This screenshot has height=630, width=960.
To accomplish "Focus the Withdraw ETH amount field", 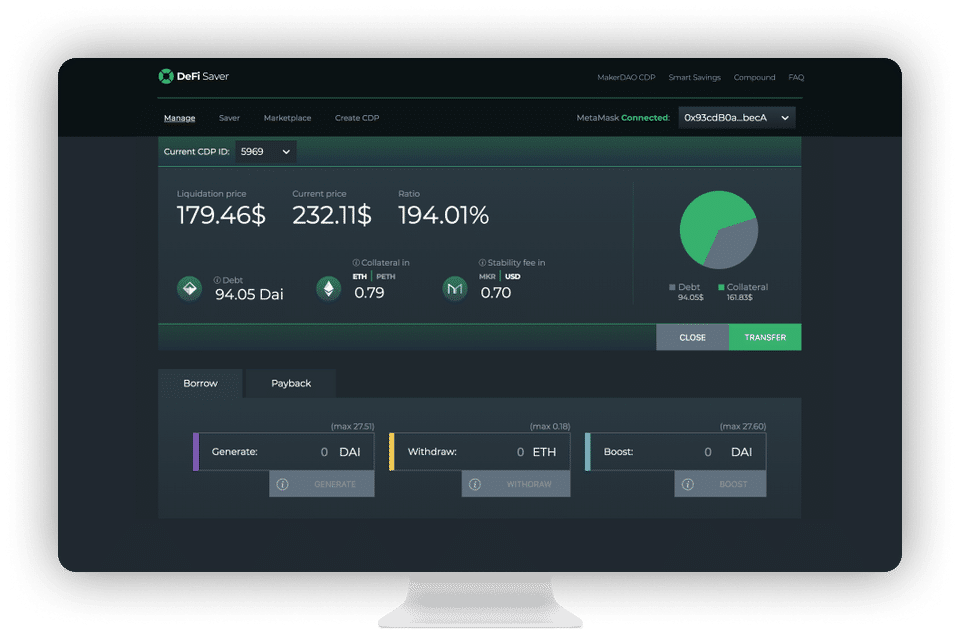I will [482, 452].
